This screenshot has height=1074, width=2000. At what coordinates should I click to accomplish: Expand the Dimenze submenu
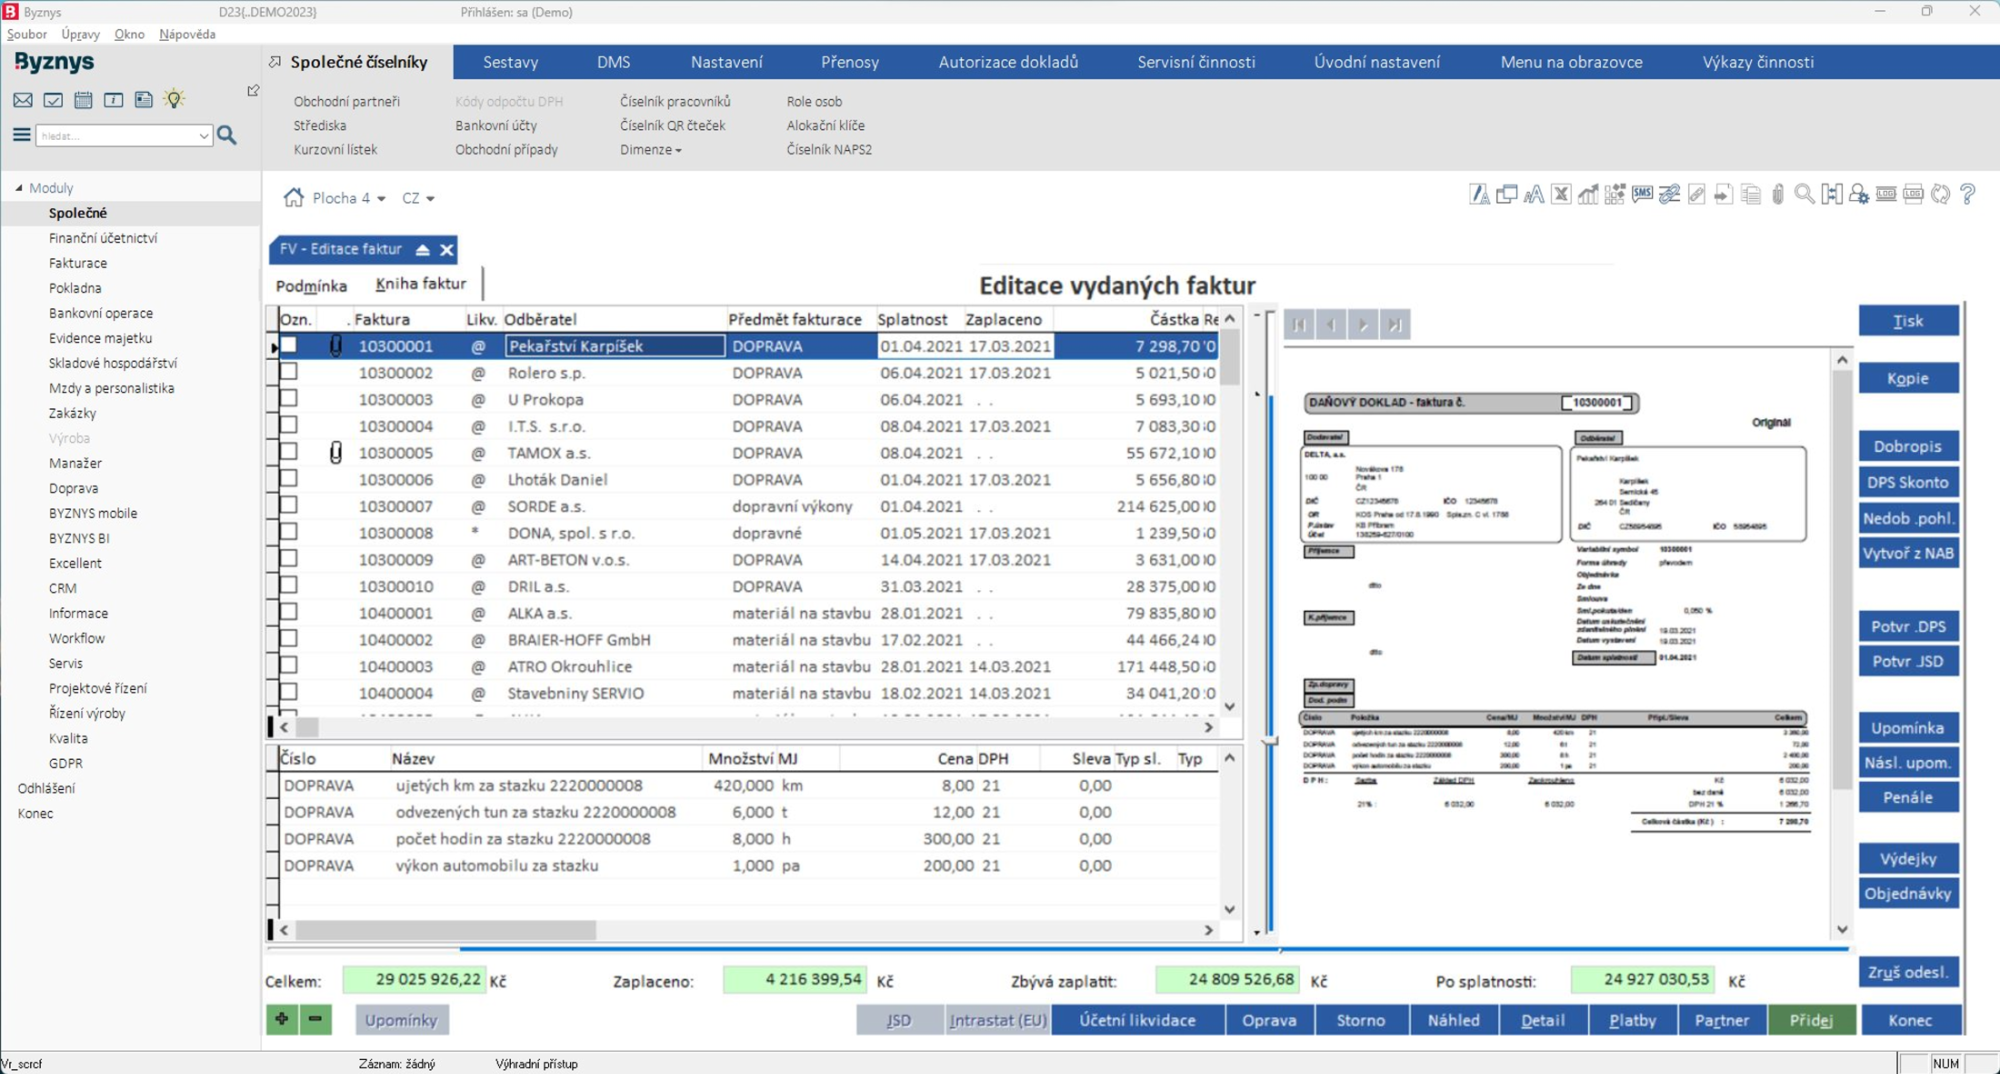650,150
